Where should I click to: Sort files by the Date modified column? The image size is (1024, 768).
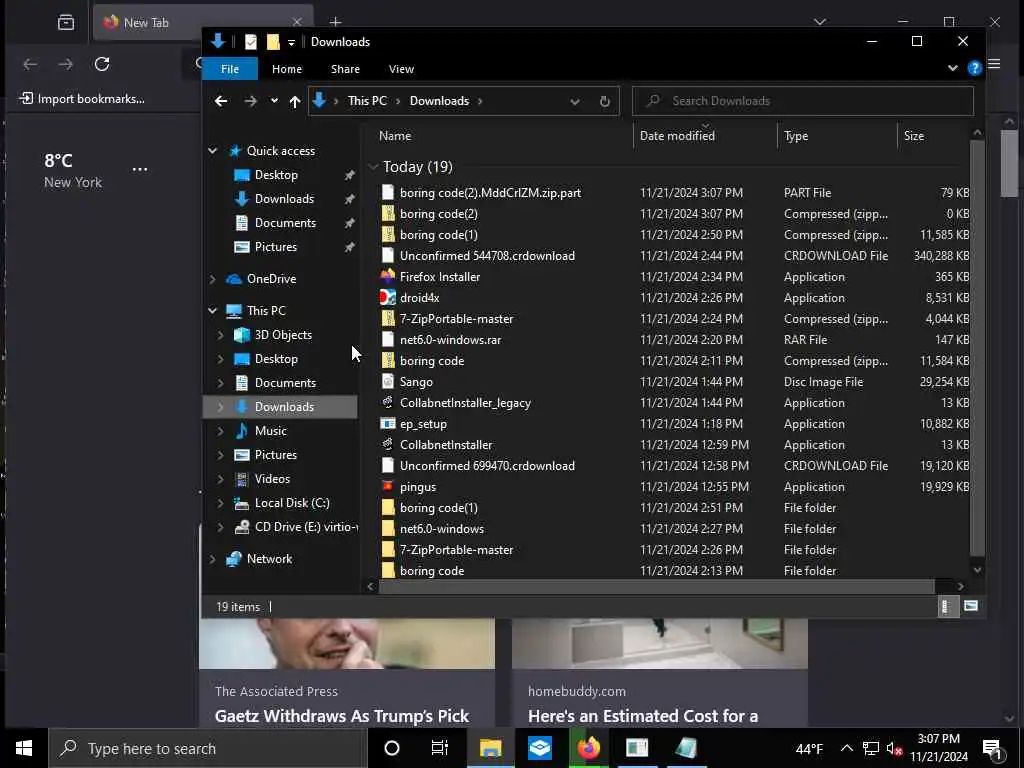677,136
